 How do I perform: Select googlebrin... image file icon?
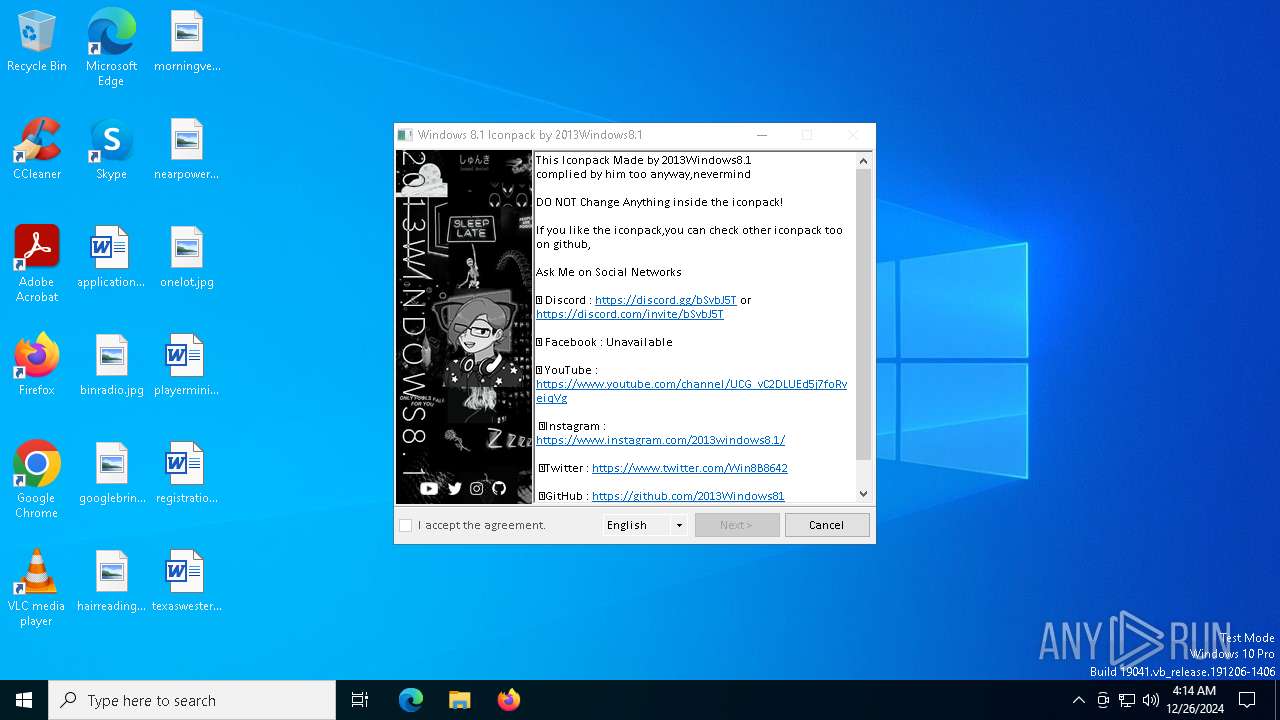[x=111, y=474]
